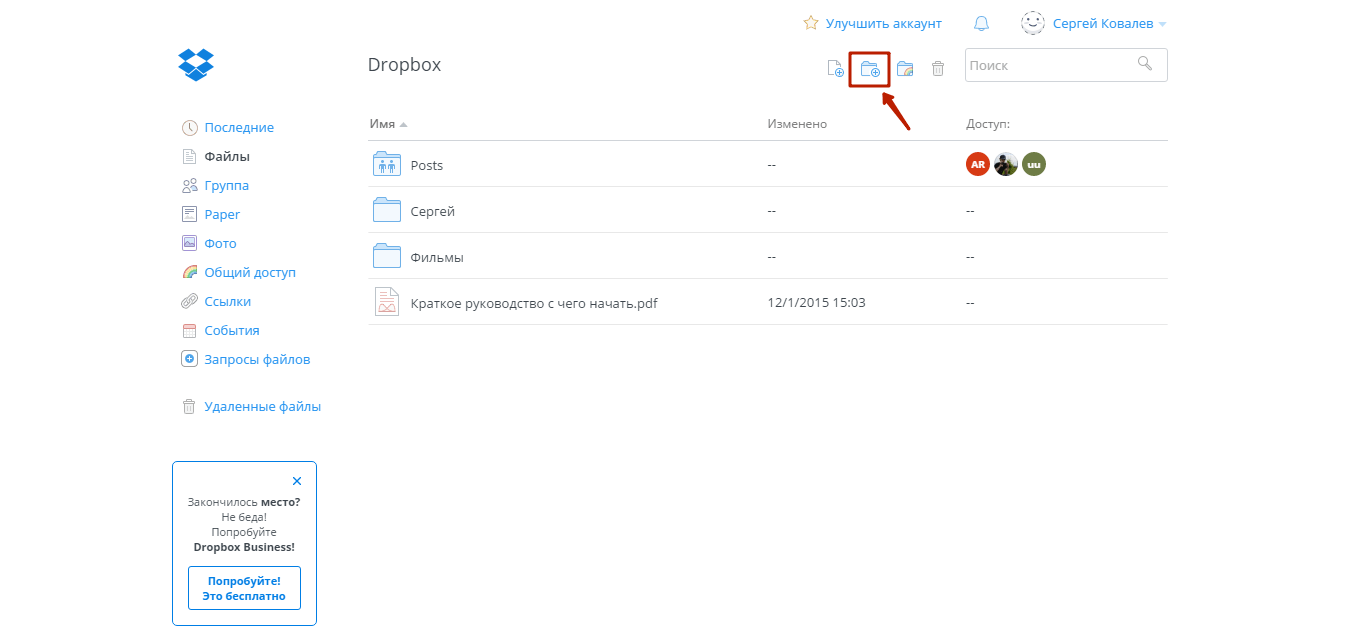Open Удаленные файлы in the sidebar
1346x630 pixels.
tap(262, 407)
